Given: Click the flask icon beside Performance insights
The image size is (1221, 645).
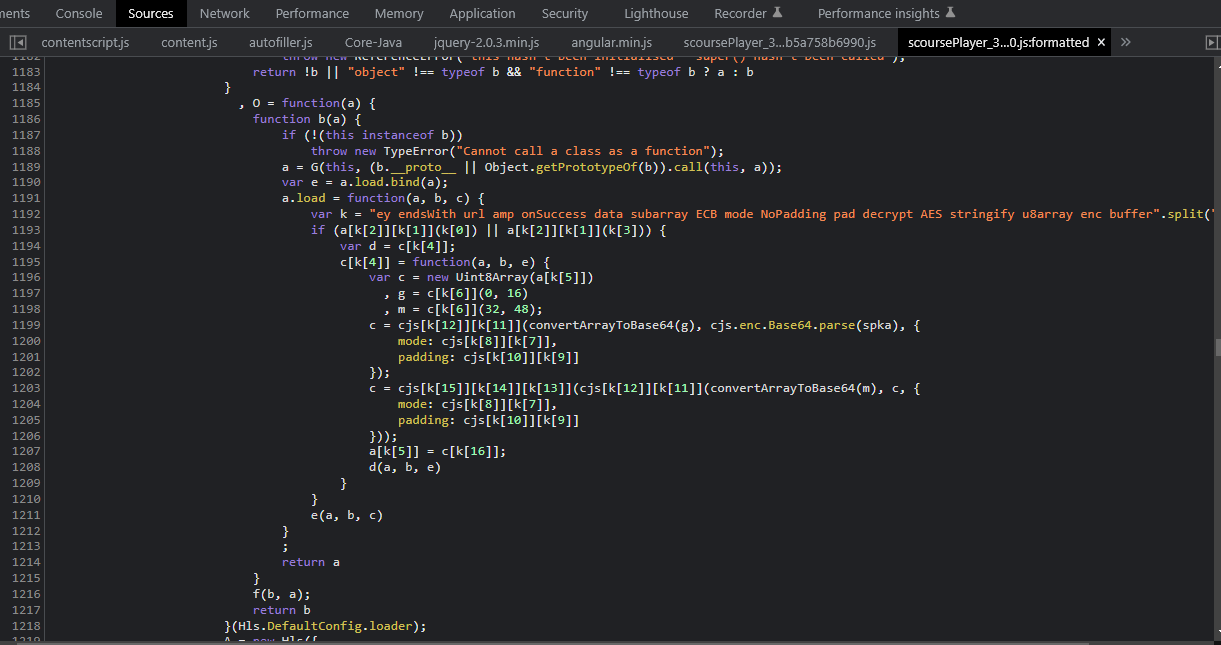Looking at the screenshot, I should point(950,13).
